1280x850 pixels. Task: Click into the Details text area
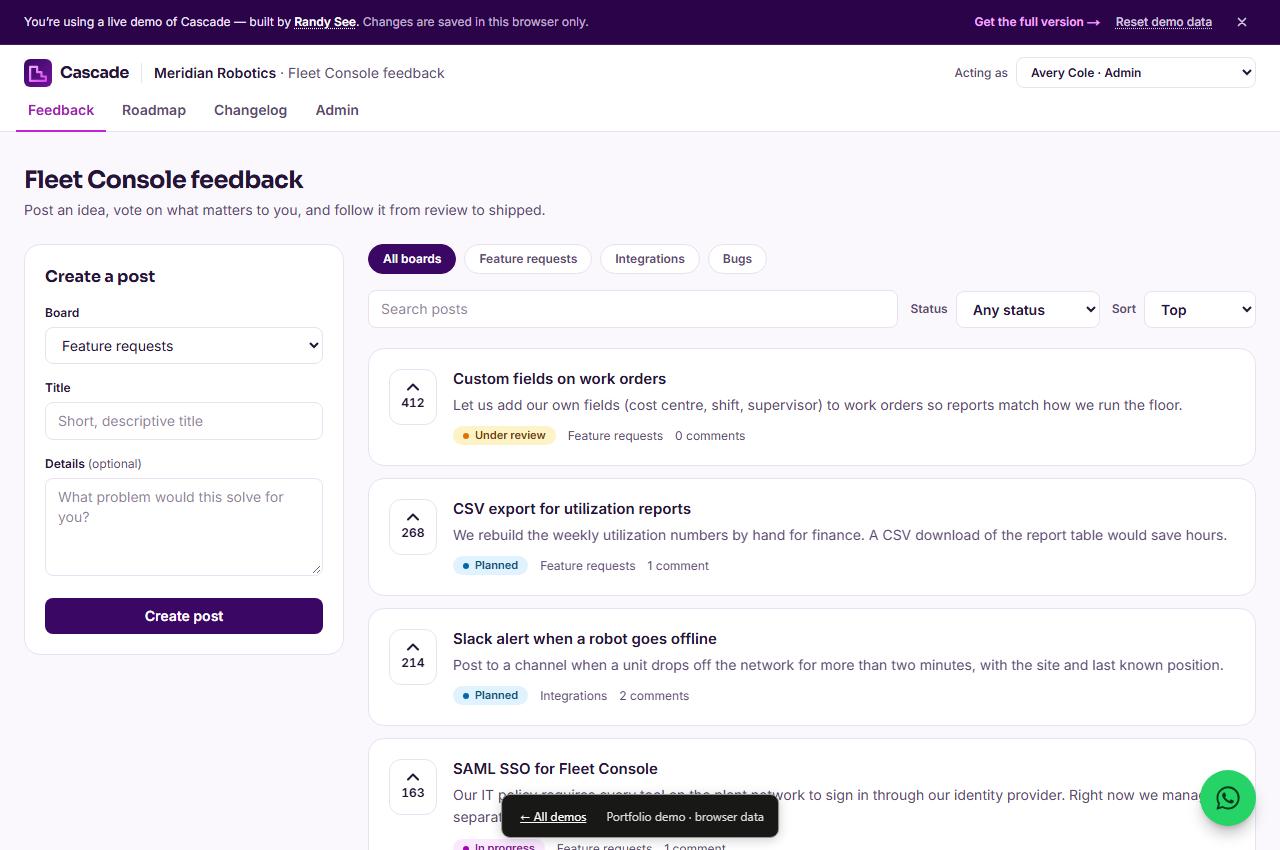point(184,527)
